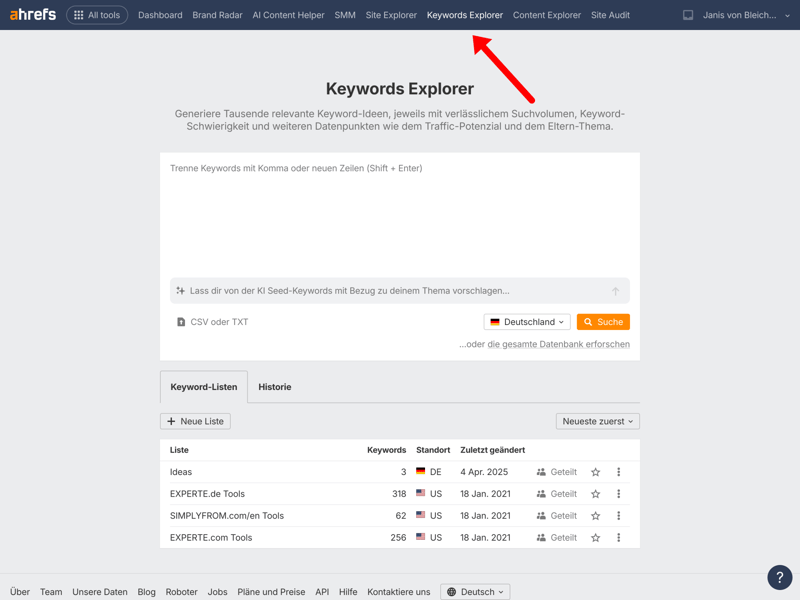Viewport: 800px width, 600px height.
Task: Create a list with Neue Liste button
Action: point(195,421)
